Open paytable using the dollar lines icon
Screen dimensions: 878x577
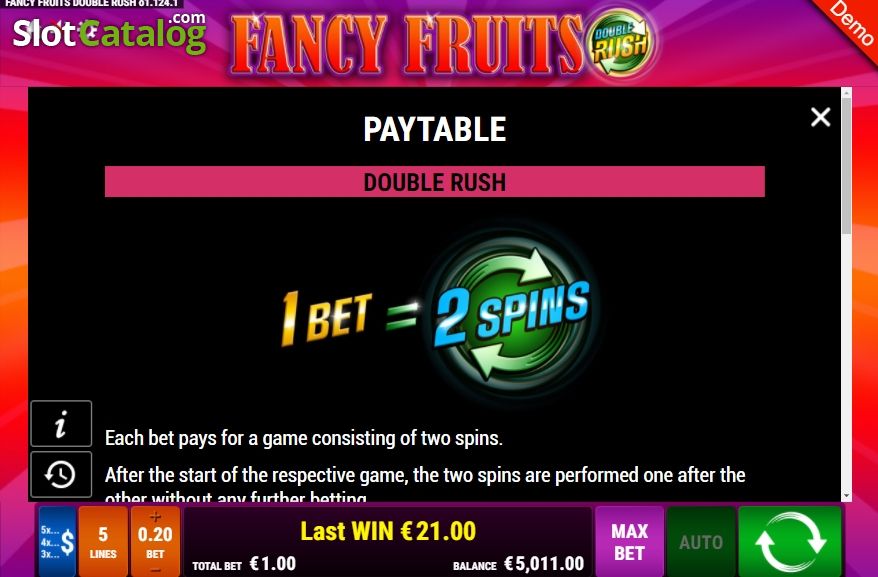click(57, 541)
